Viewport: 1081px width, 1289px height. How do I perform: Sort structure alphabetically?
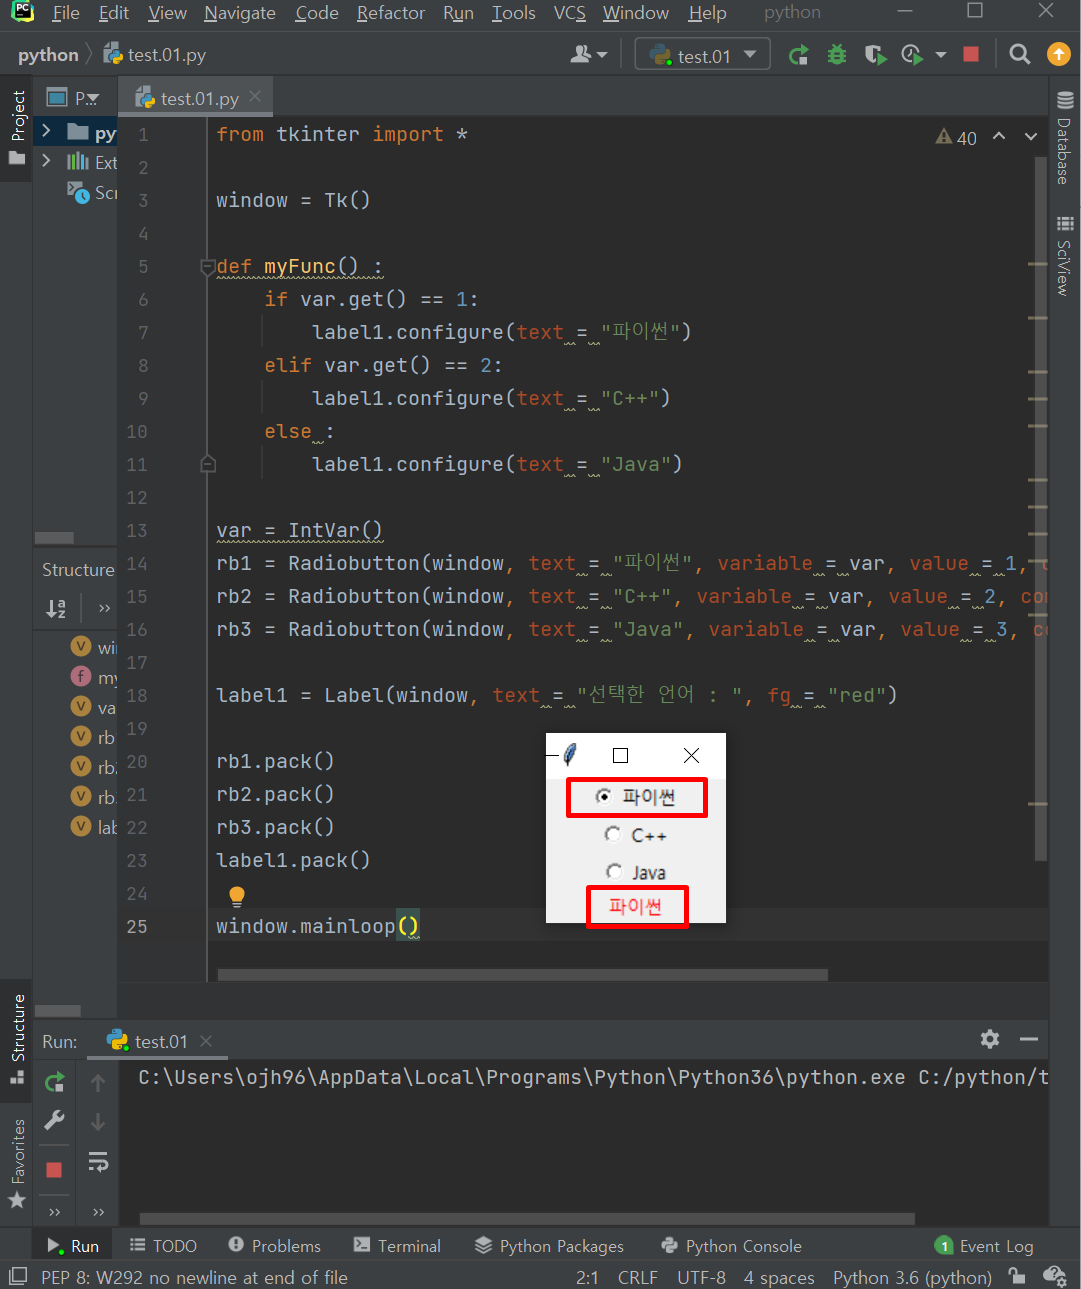coord(57,607)
